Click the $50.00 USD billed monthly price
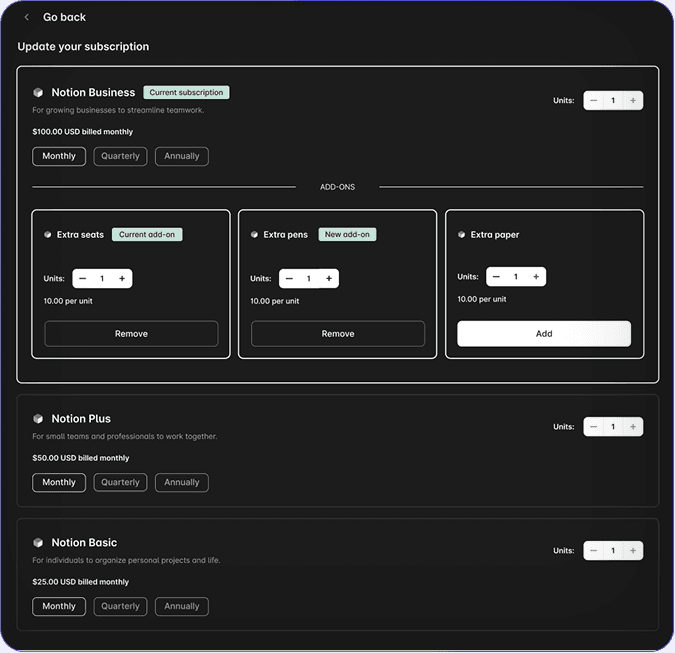 pos(81,458)
